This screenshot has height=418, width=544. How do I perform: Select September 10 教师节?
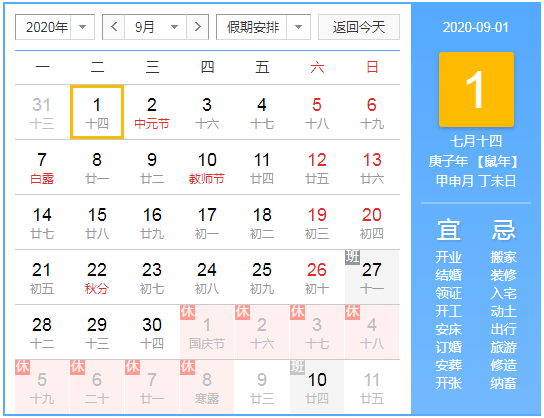point(207,168)
